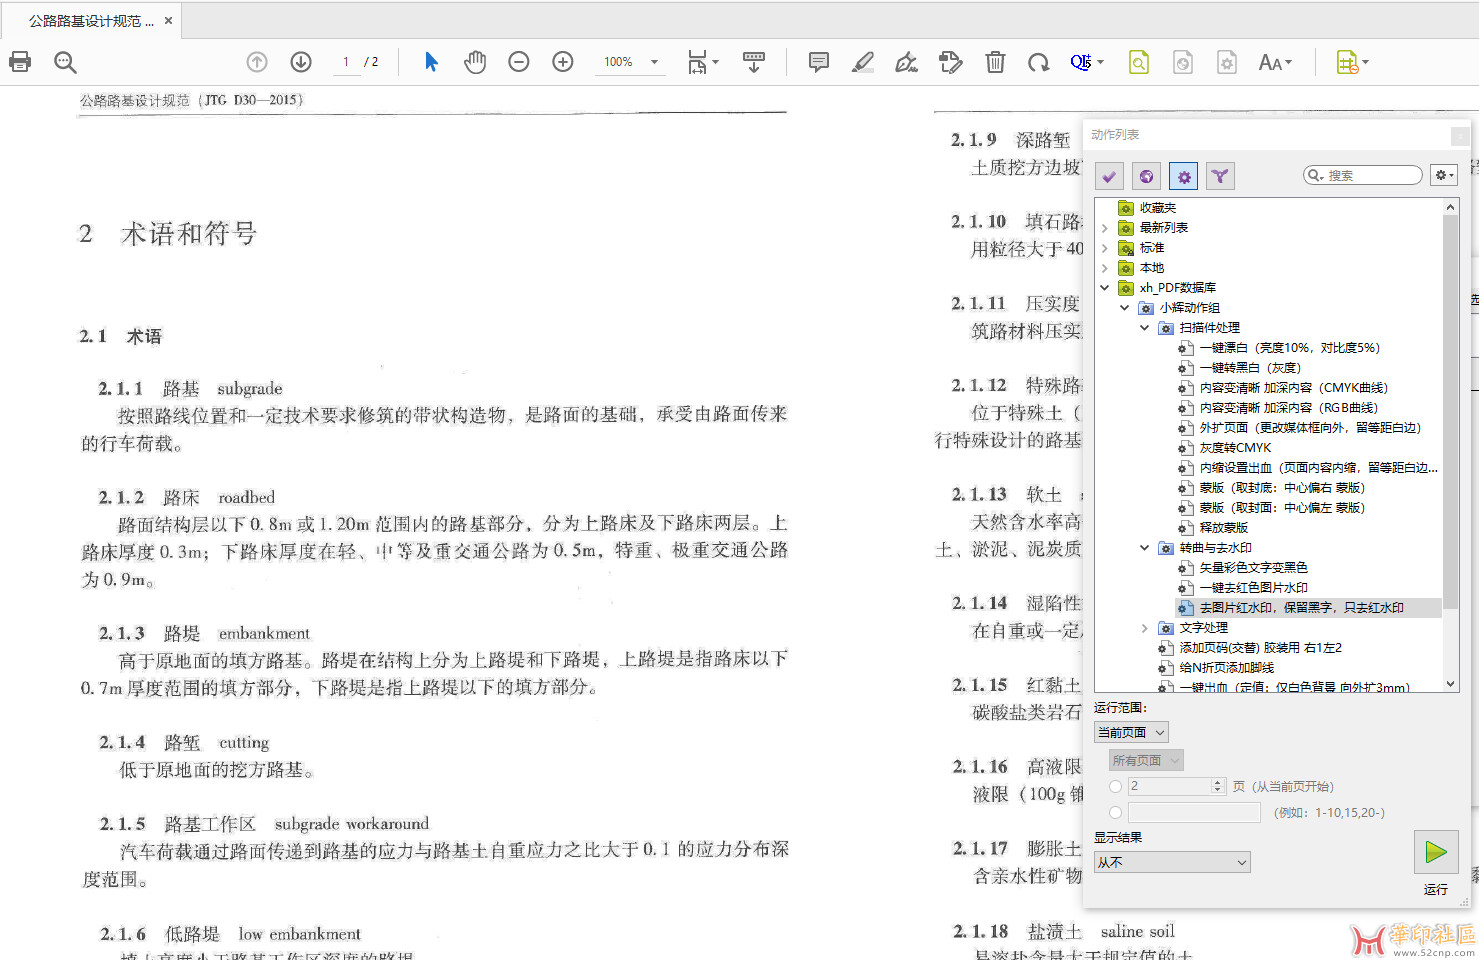Select 蒙版 中心偏左 action
The height and width of the screenshot is (960, 1479).
(x=1282, y=508)
